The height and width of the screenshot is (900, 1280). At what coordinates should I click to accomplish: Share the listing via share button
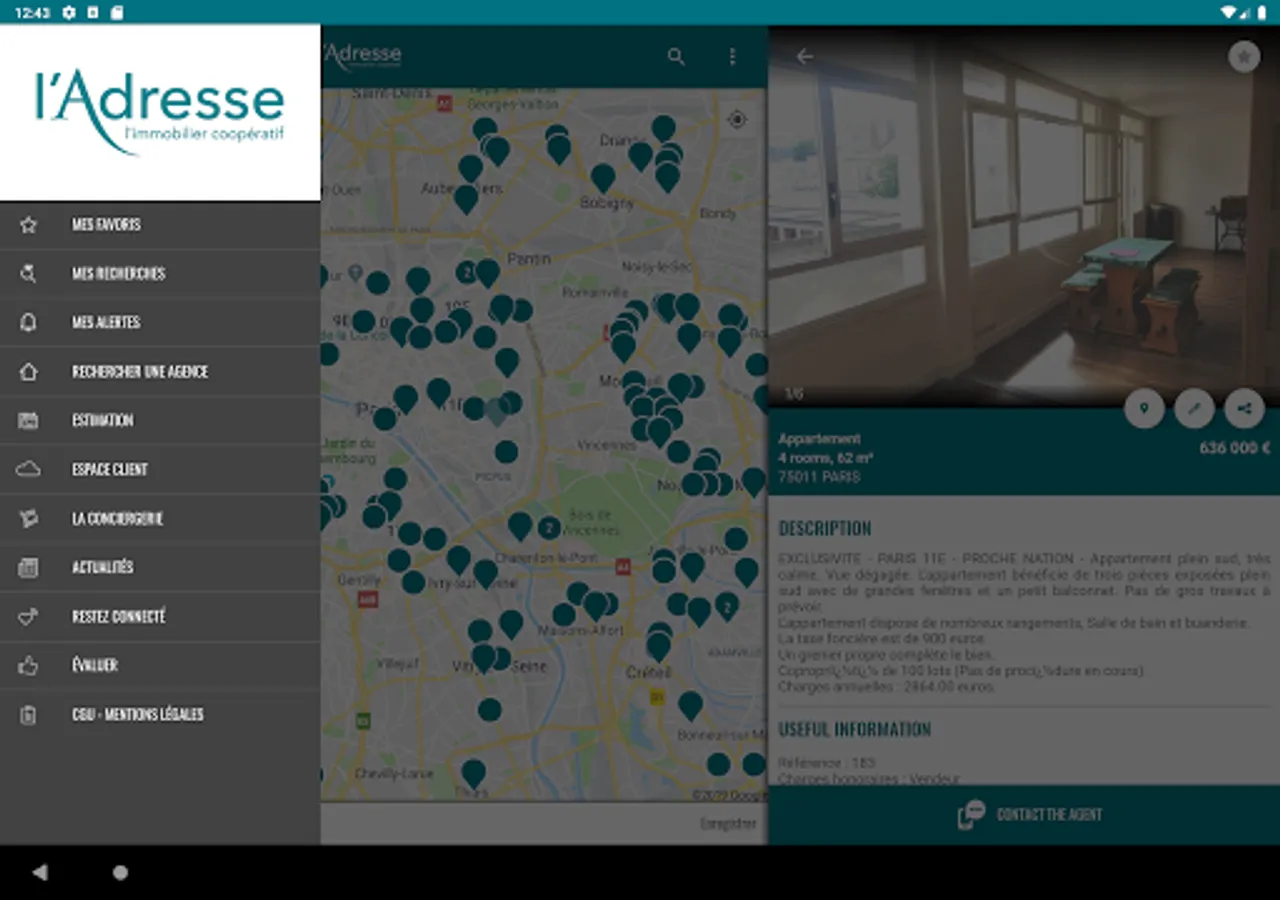tap(1244, 408)
